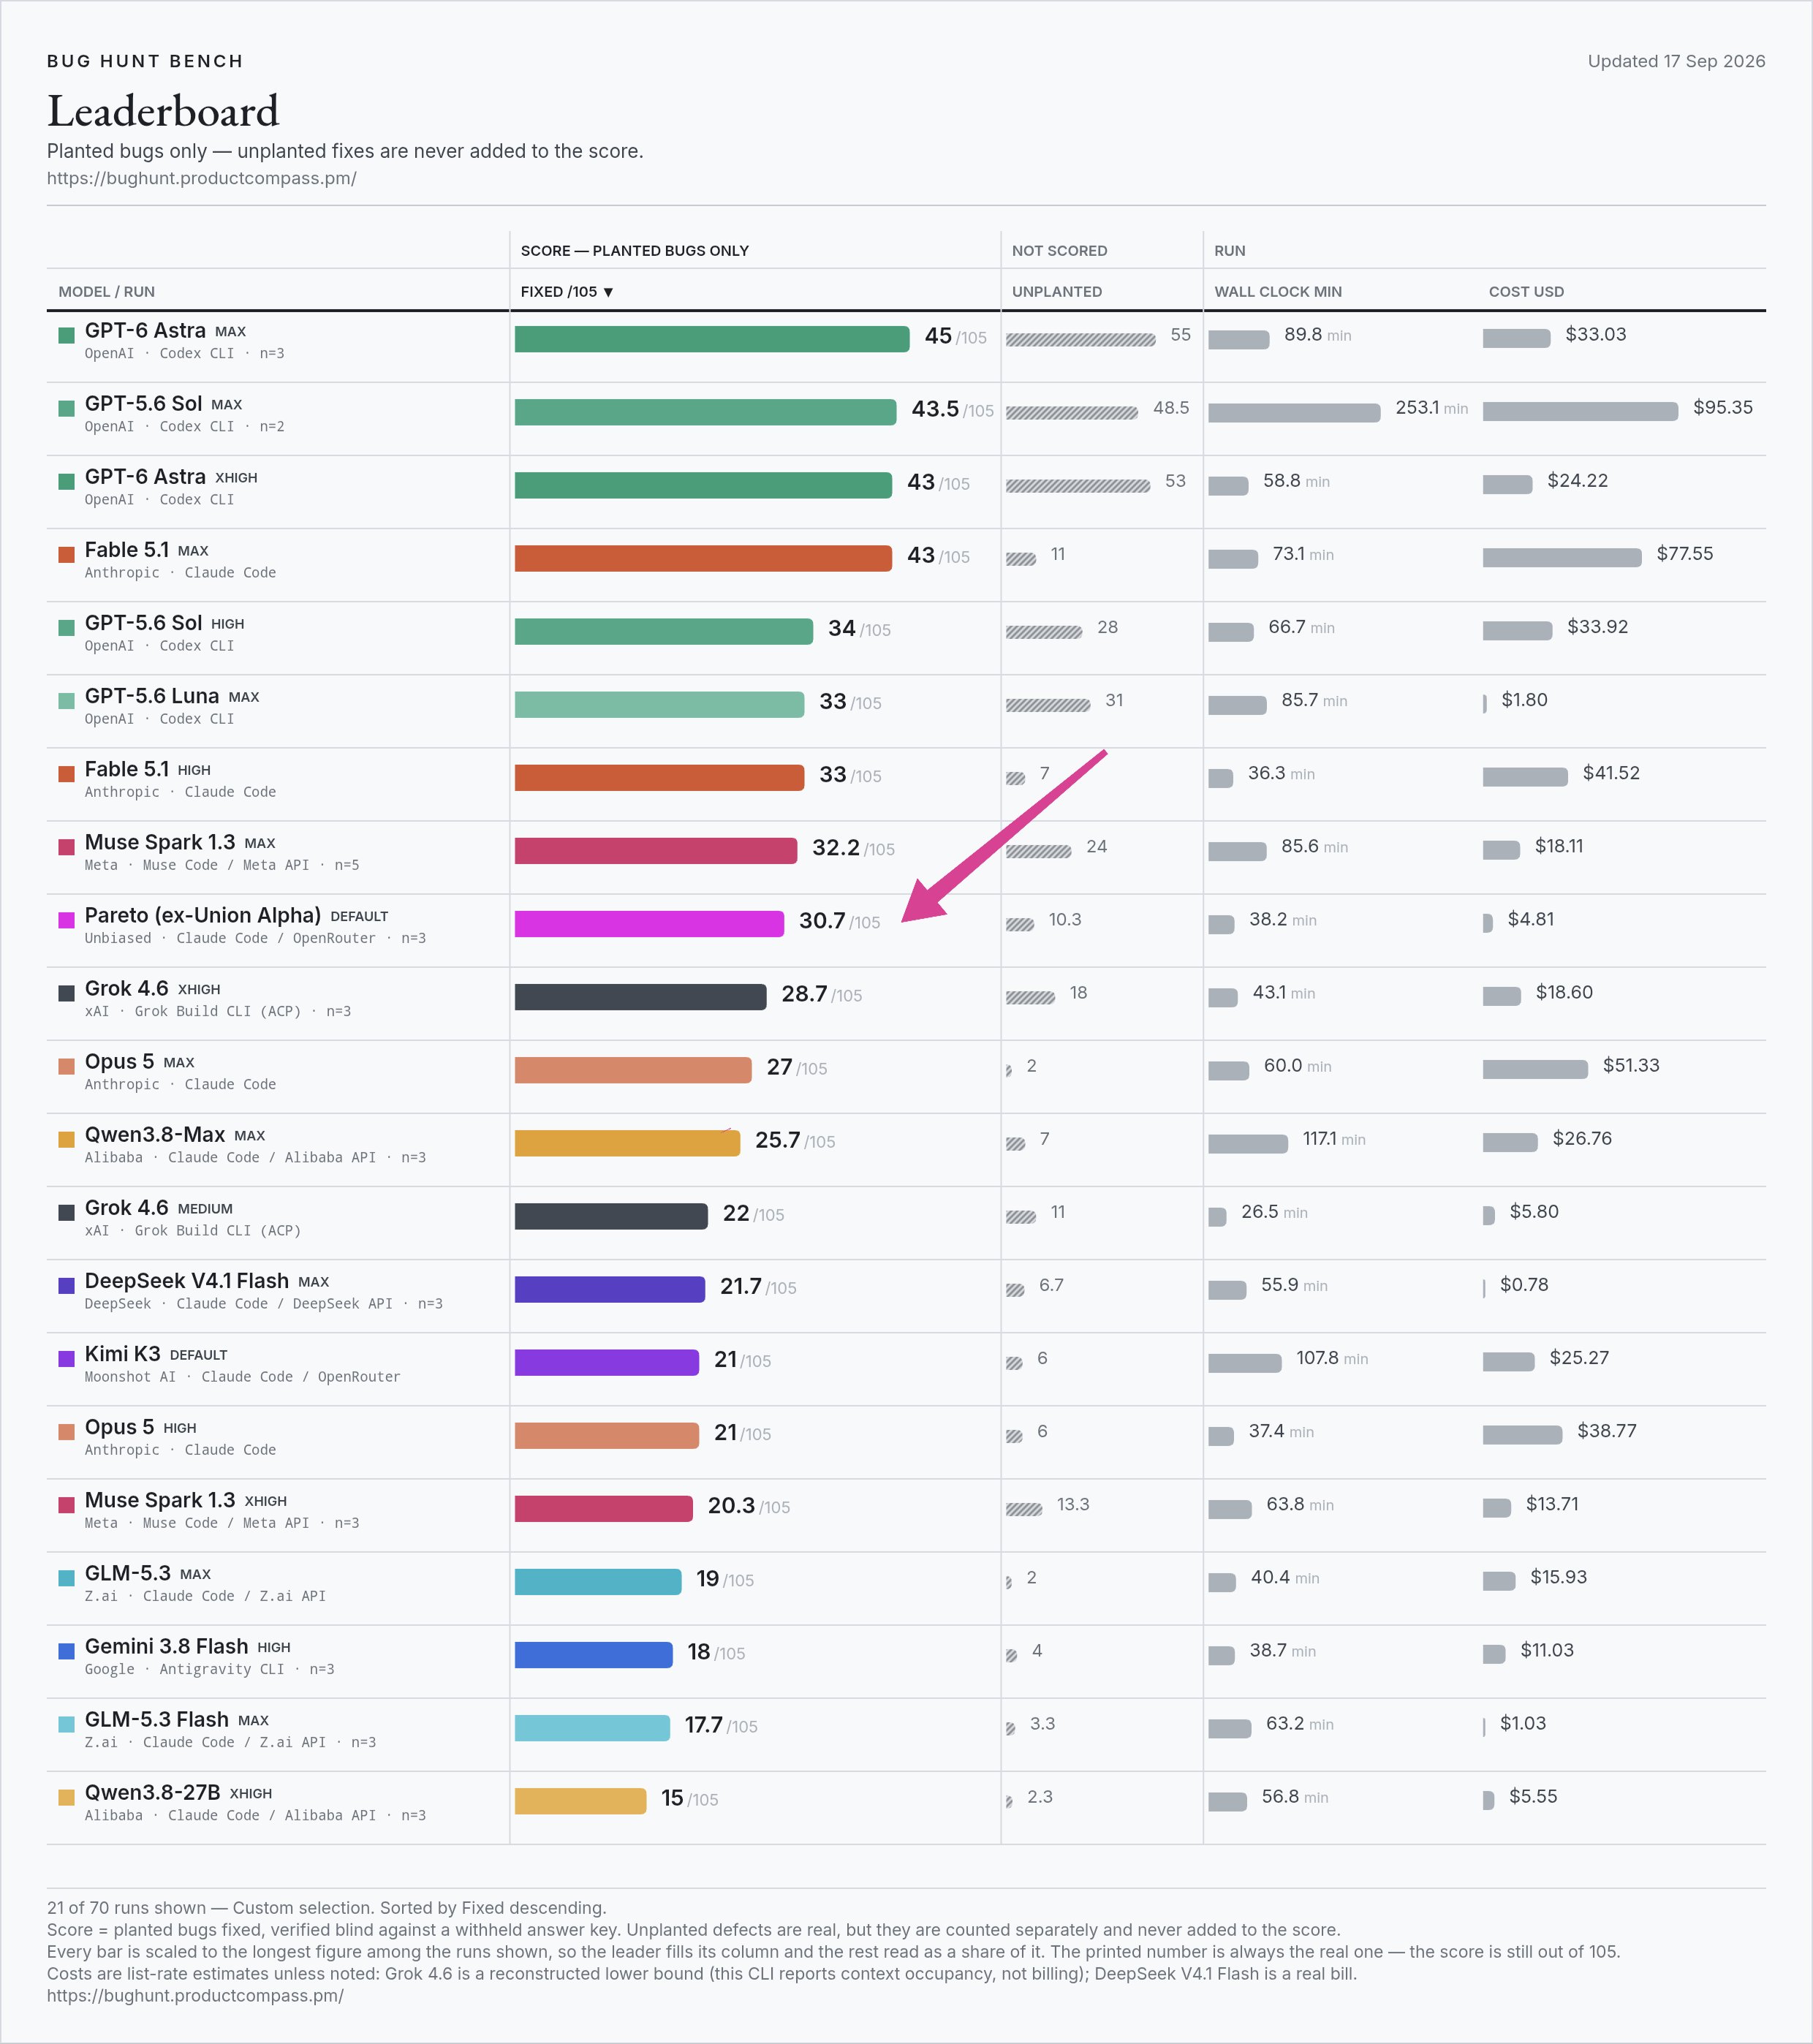Click the orange swatch next to Fable 5.1 MAX
The width and height of the screenshot is (1813, 2044).
[x=66, y=554]
